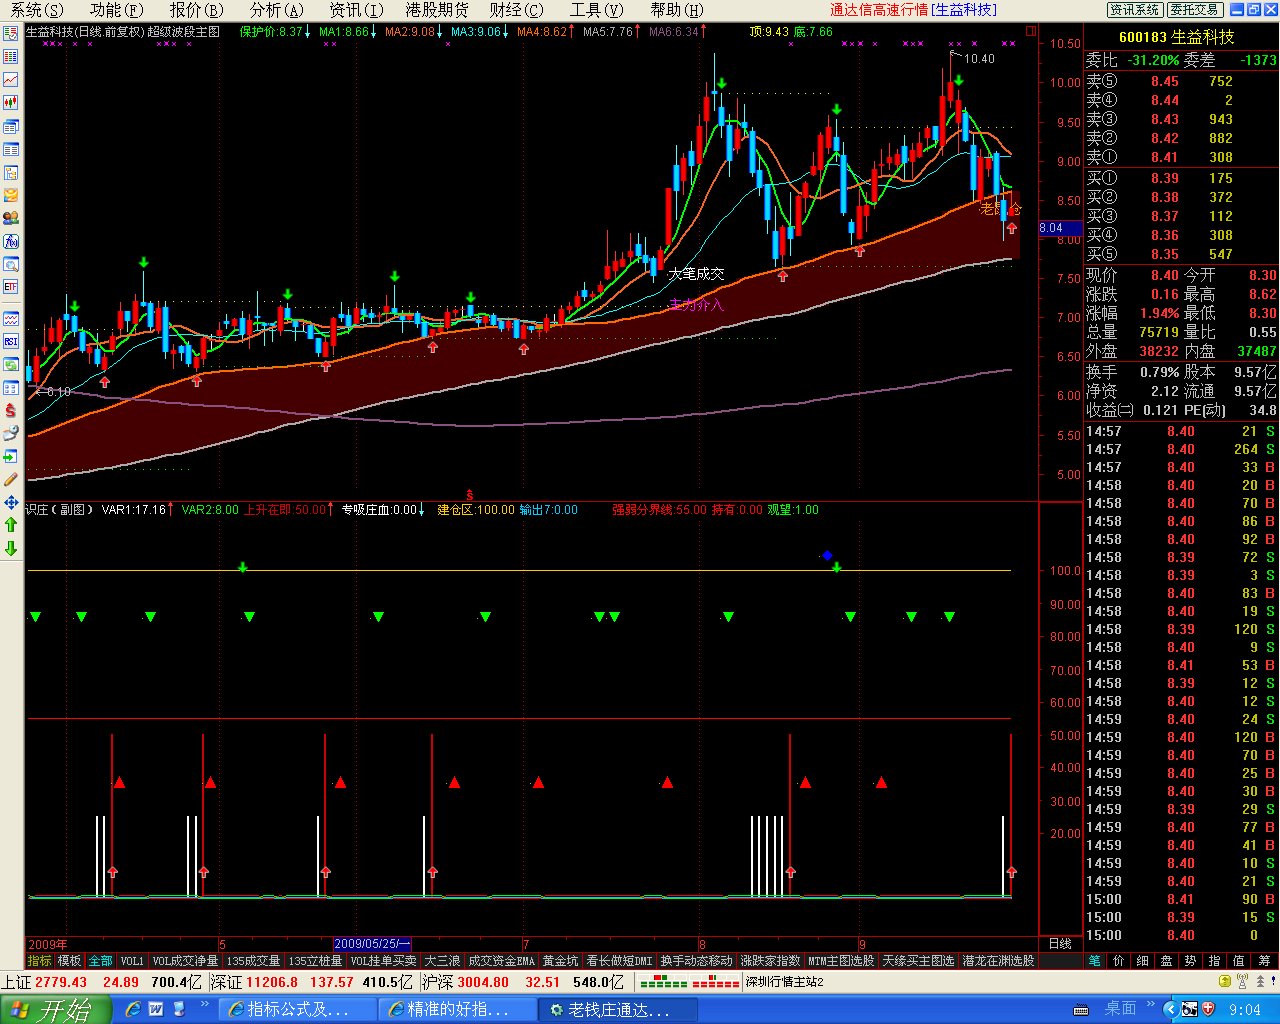Click the topmost left toolbar icon
Image resolution: width=1280 pixels, height=1024 pixels.
point(11,33)
